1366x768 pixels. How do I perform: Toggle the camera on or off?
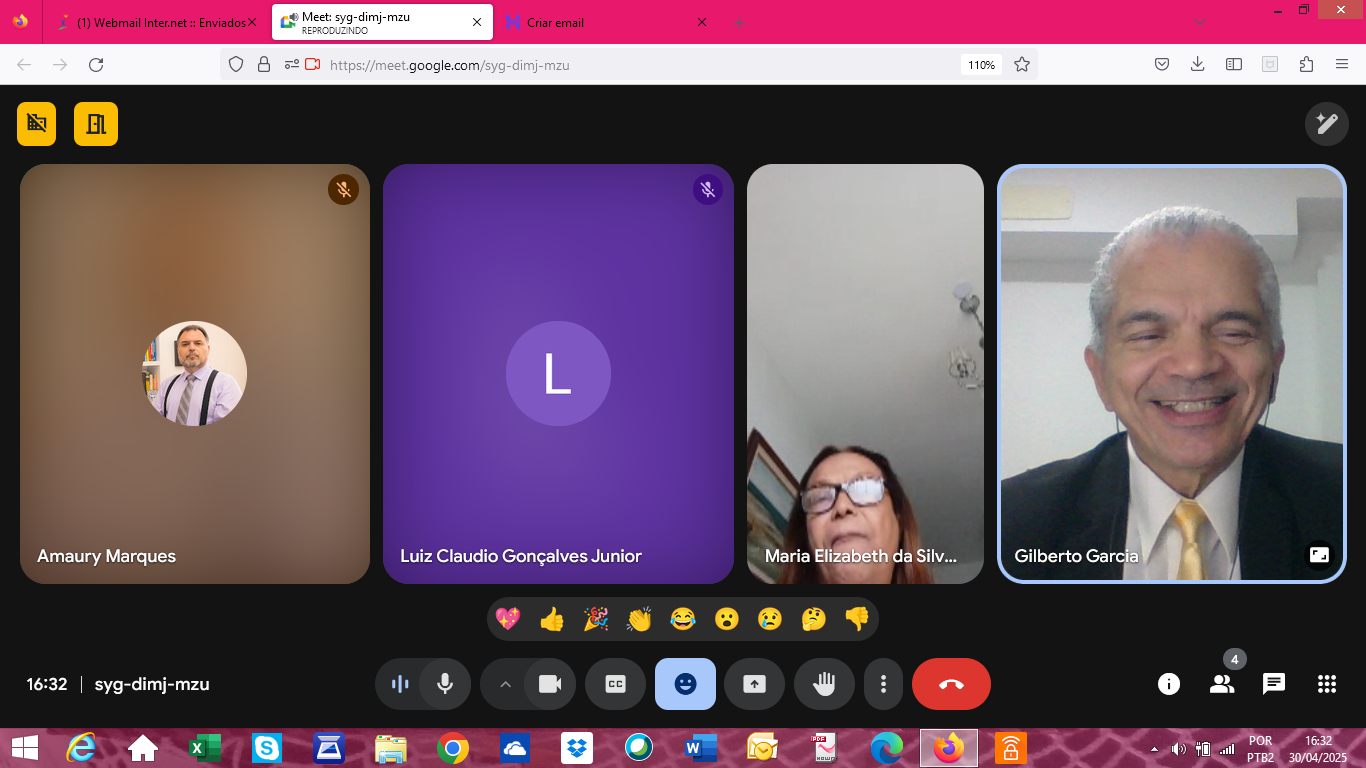[549, 684]
